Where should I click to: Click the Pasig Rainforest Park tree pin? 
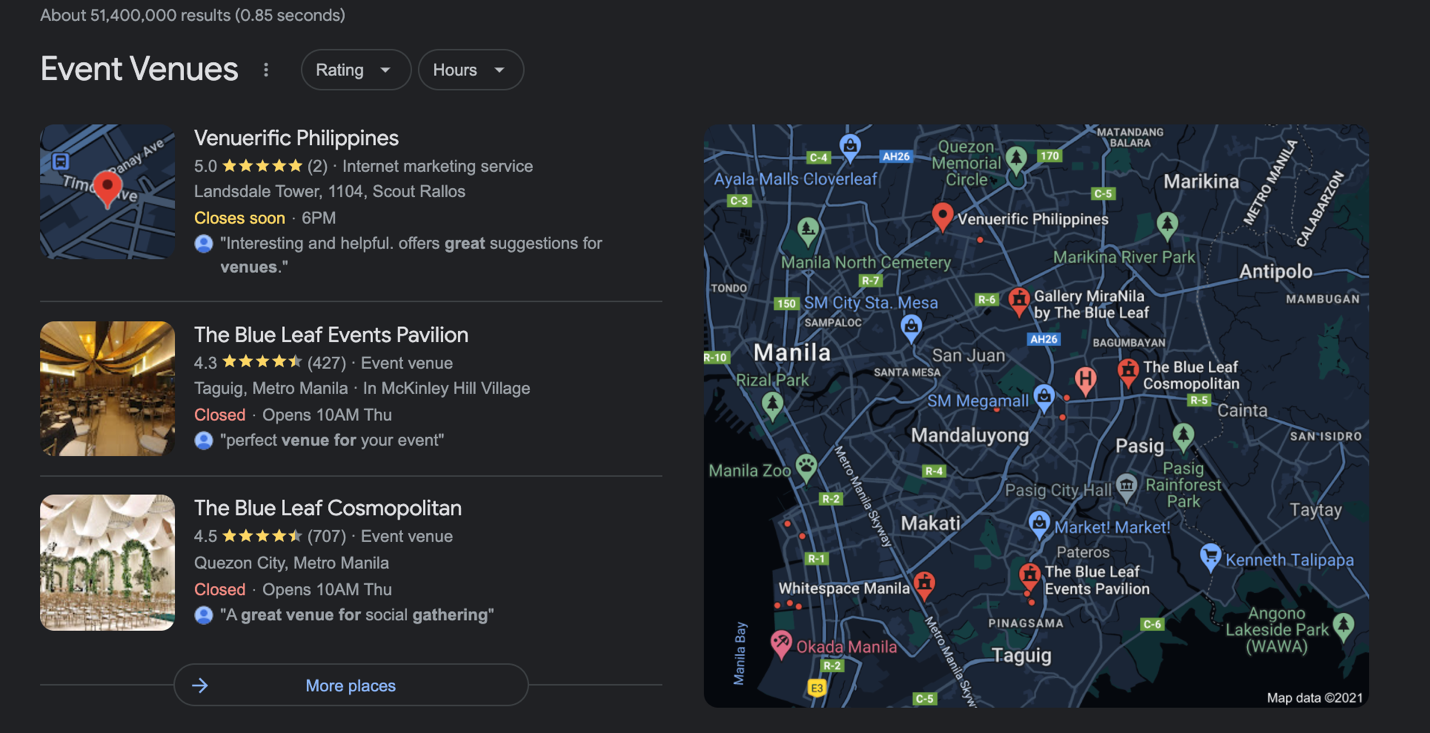pos(1184,436)
